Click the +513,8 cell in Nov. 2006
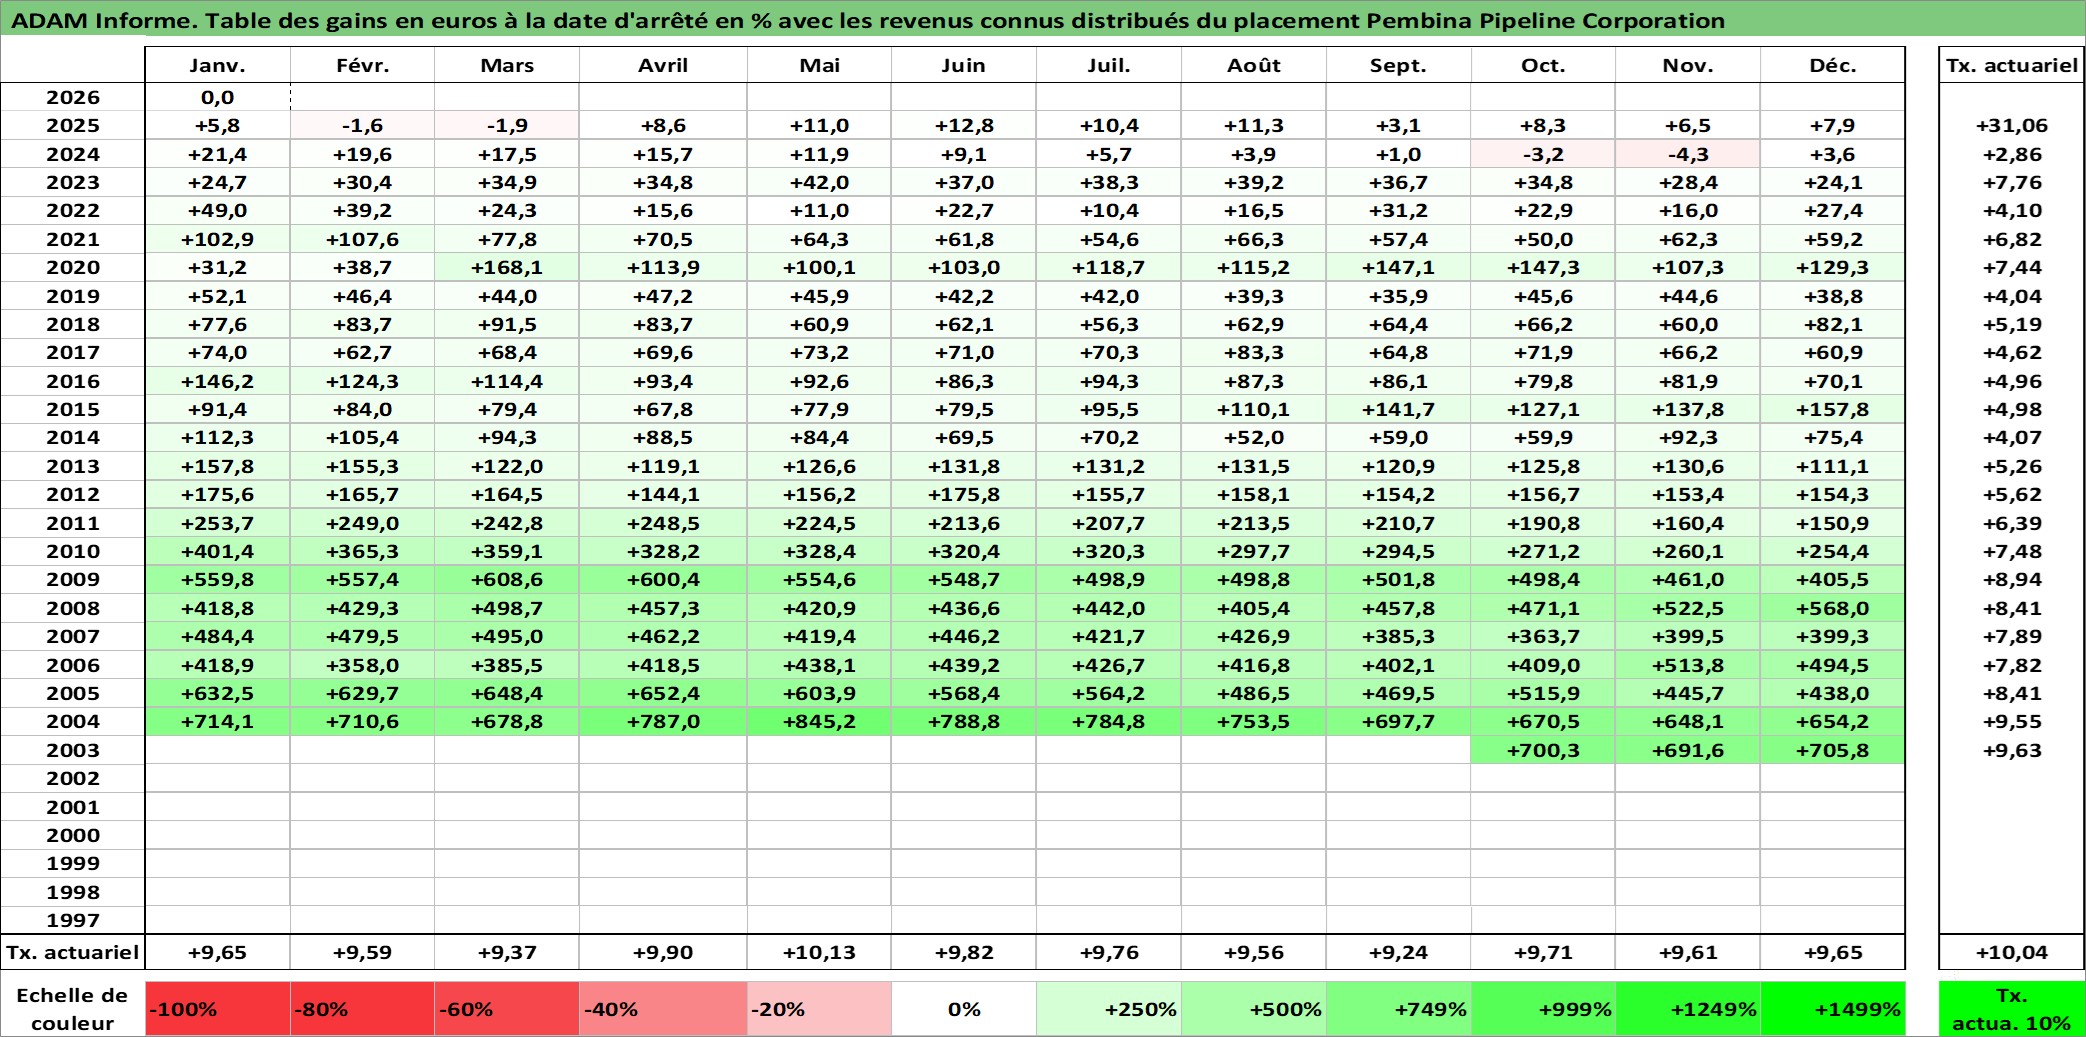 point(1688,665)
